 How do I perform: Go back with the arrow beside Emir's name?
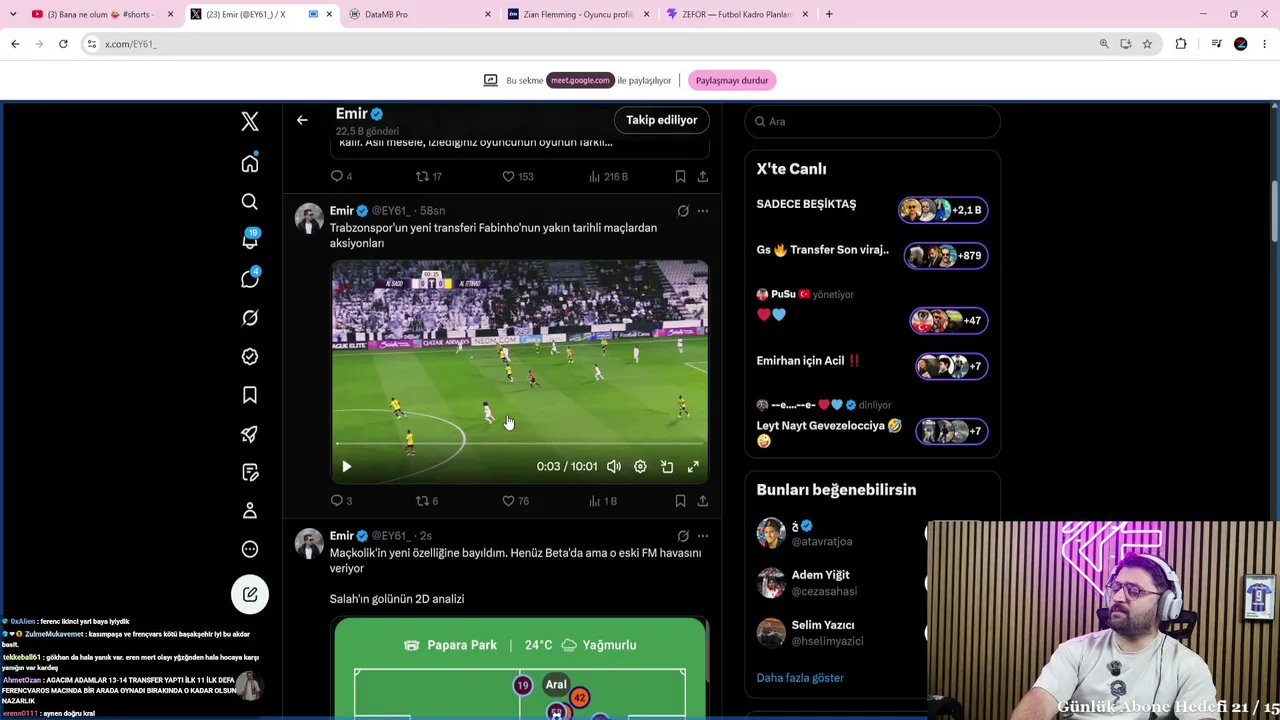tap(302, 120)
